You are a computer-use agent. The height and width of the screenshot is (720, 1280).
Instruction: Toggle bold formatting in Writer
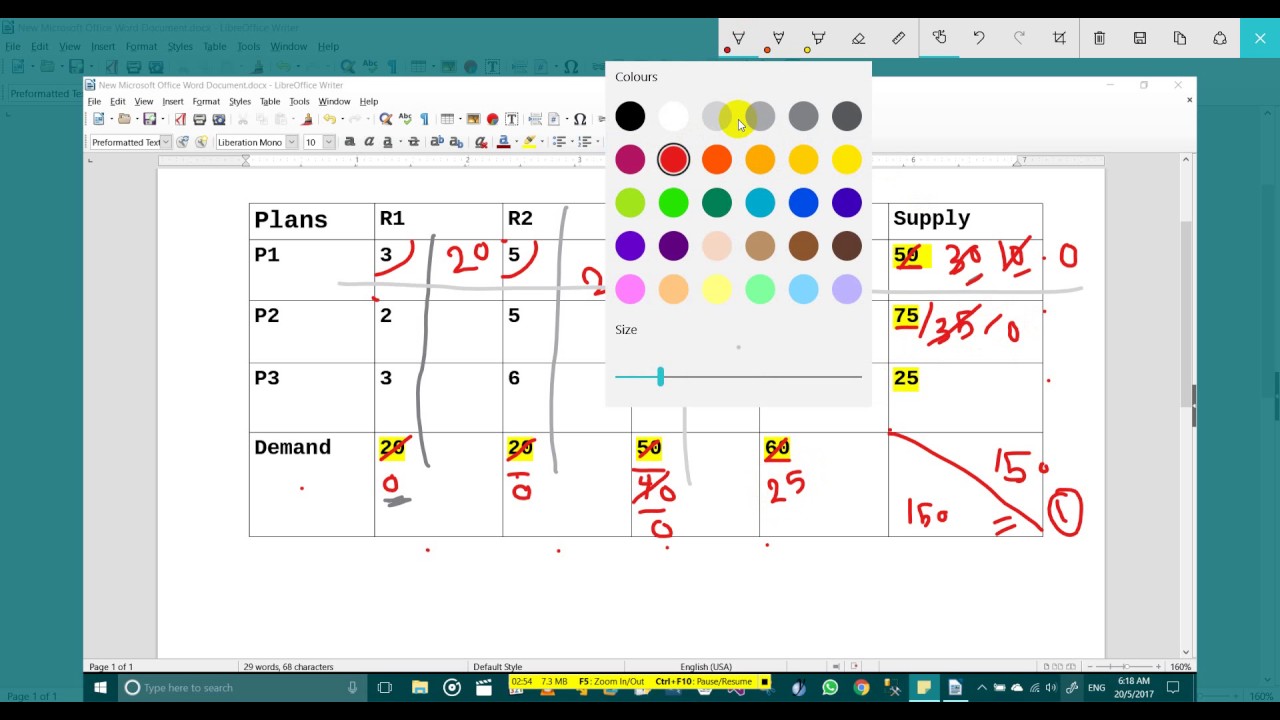350,142
